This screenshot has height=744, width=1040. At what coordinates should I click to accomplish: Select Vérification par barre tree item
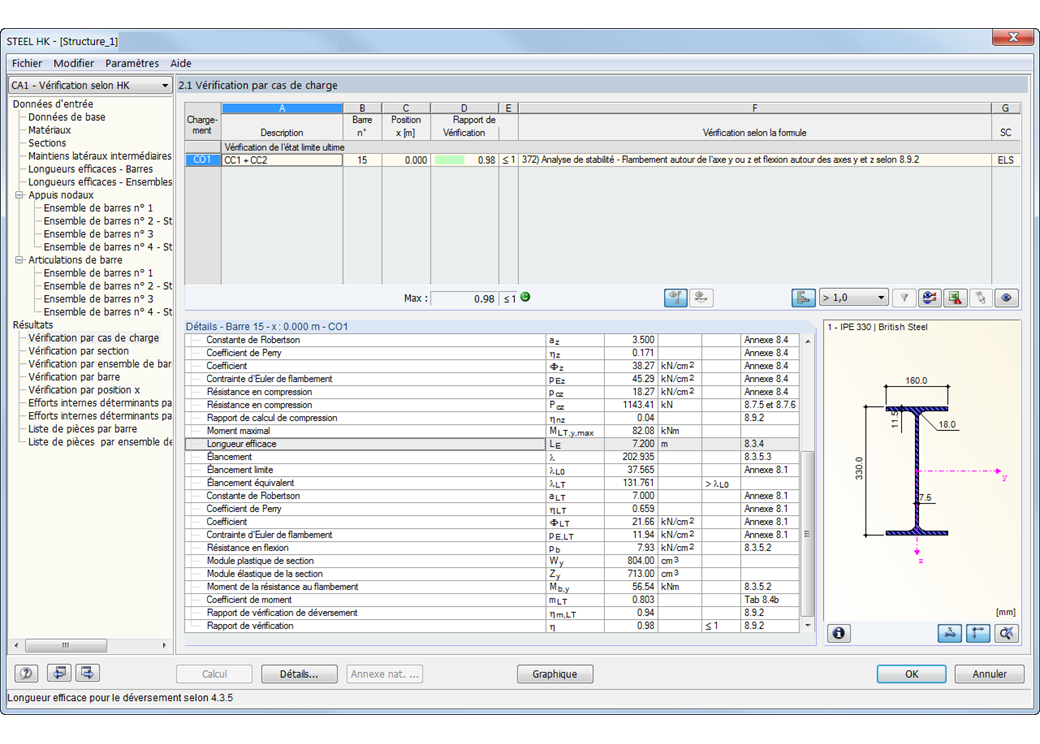(74, 377)
